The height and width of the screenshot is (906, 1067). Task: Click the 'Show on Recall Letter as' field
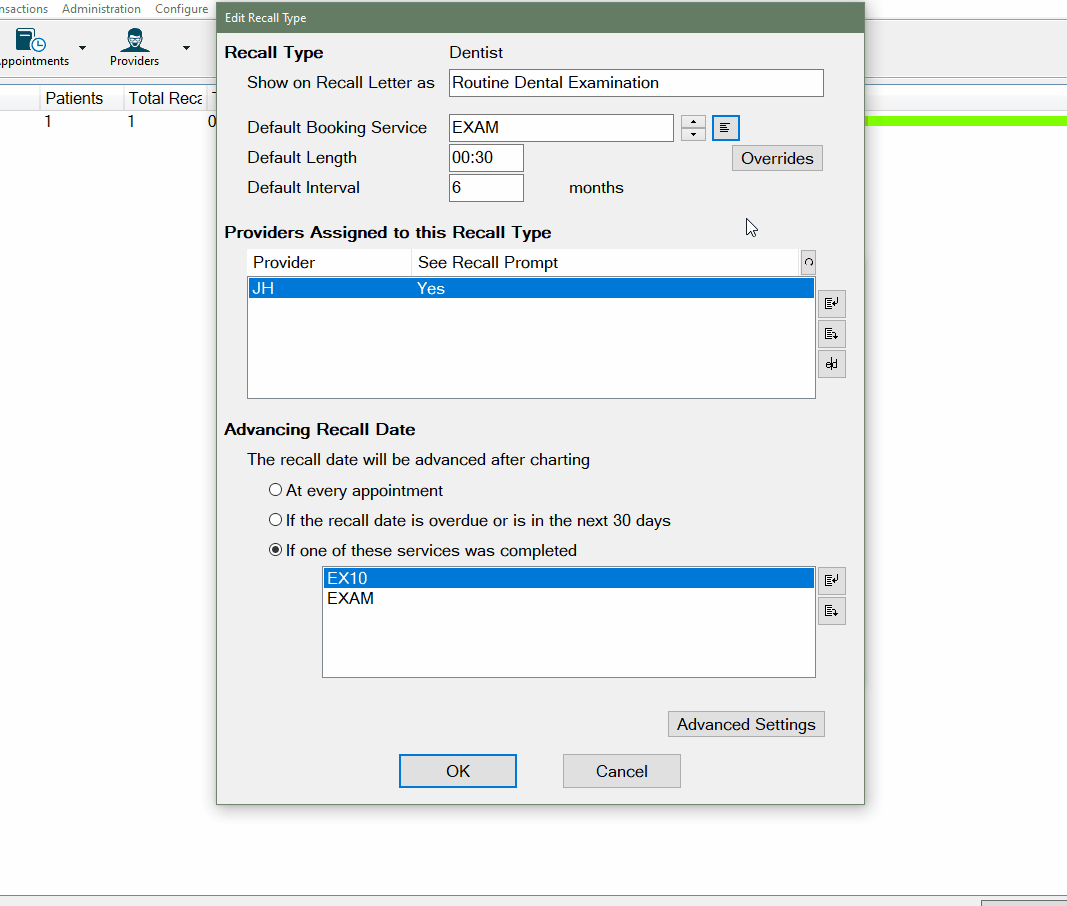click(636, 83)
